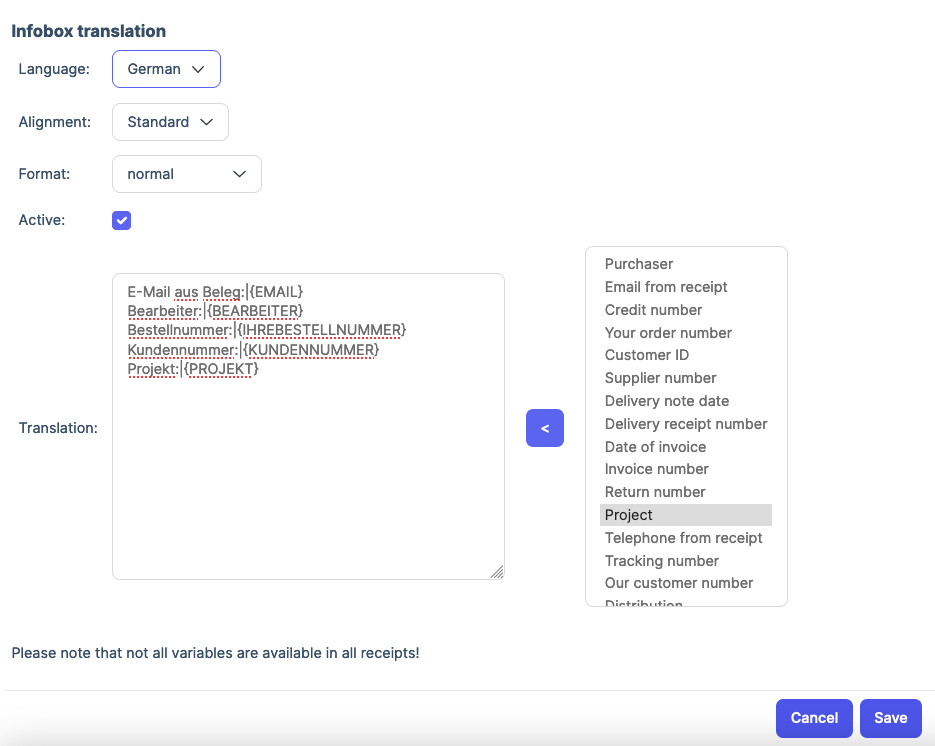Select Delivery note date entry

coord(667,401)
